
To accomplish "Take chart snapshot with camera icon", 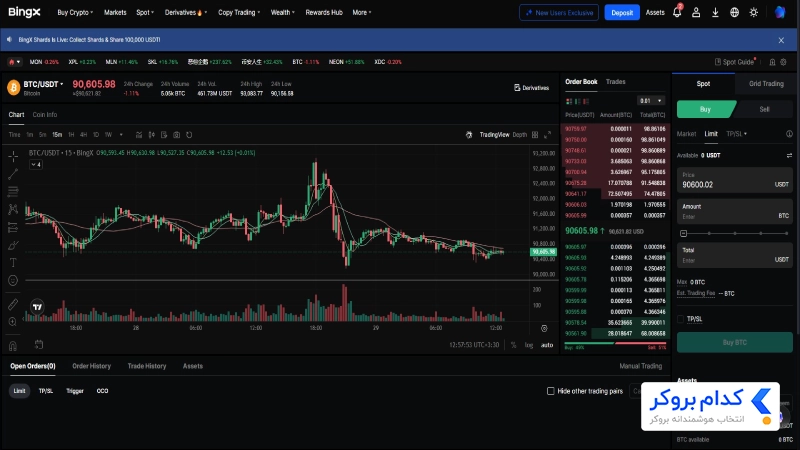I will (x=177, y=135).
